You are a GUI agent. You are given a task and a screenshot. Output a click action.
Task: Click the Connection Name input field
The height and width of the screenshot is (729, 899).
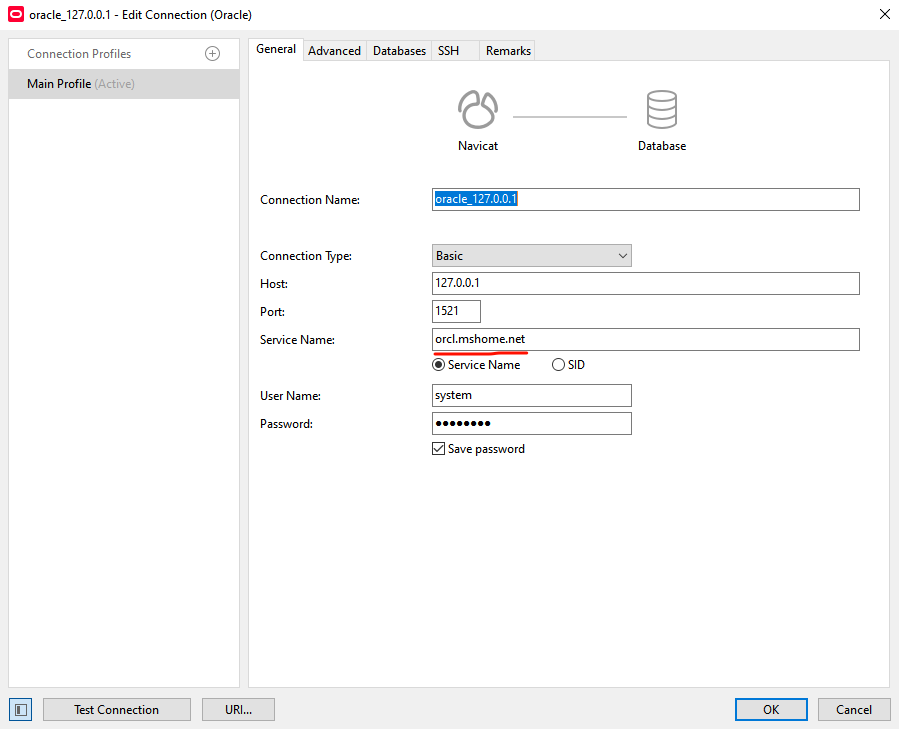tap(646, 200)
